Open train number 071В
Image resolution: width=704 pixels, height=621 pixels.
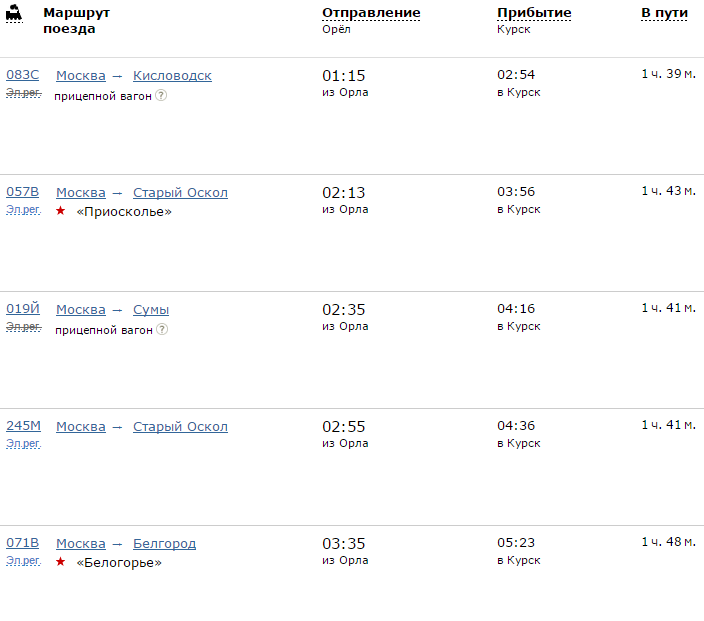coord(23,543)
